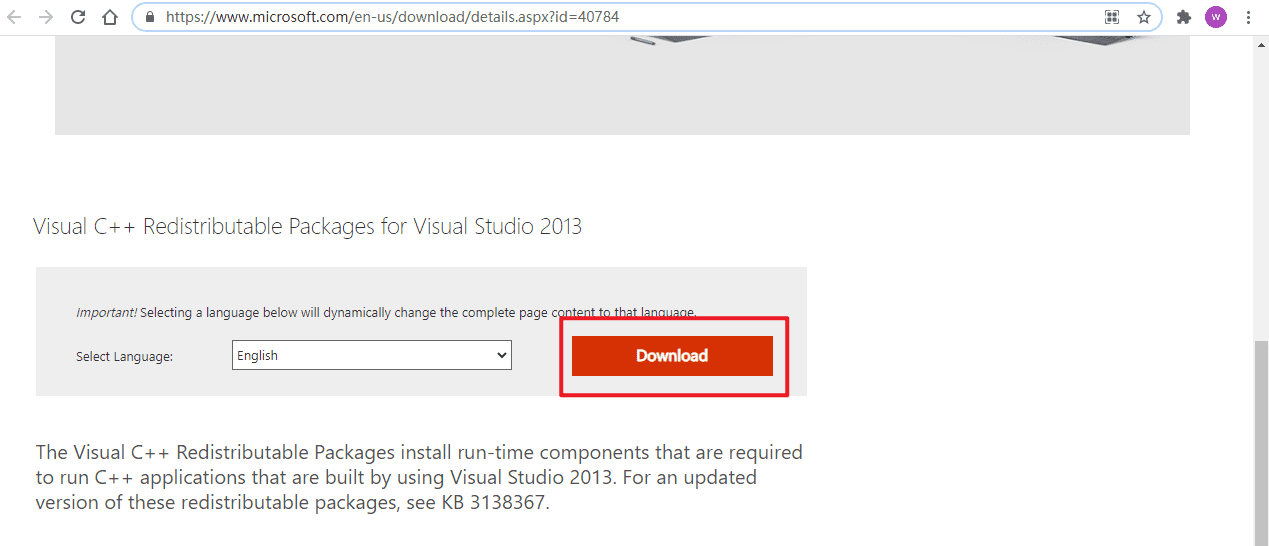Click the red Download button
The height and width of the screenshot is (546, 1269).
click(x=672, y=356)
